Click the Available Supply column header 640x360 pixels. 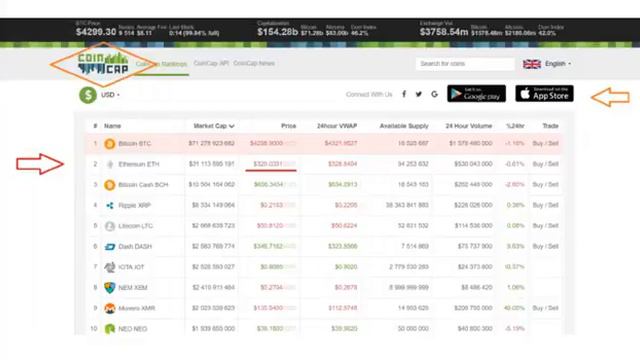[x=404, y=126]
